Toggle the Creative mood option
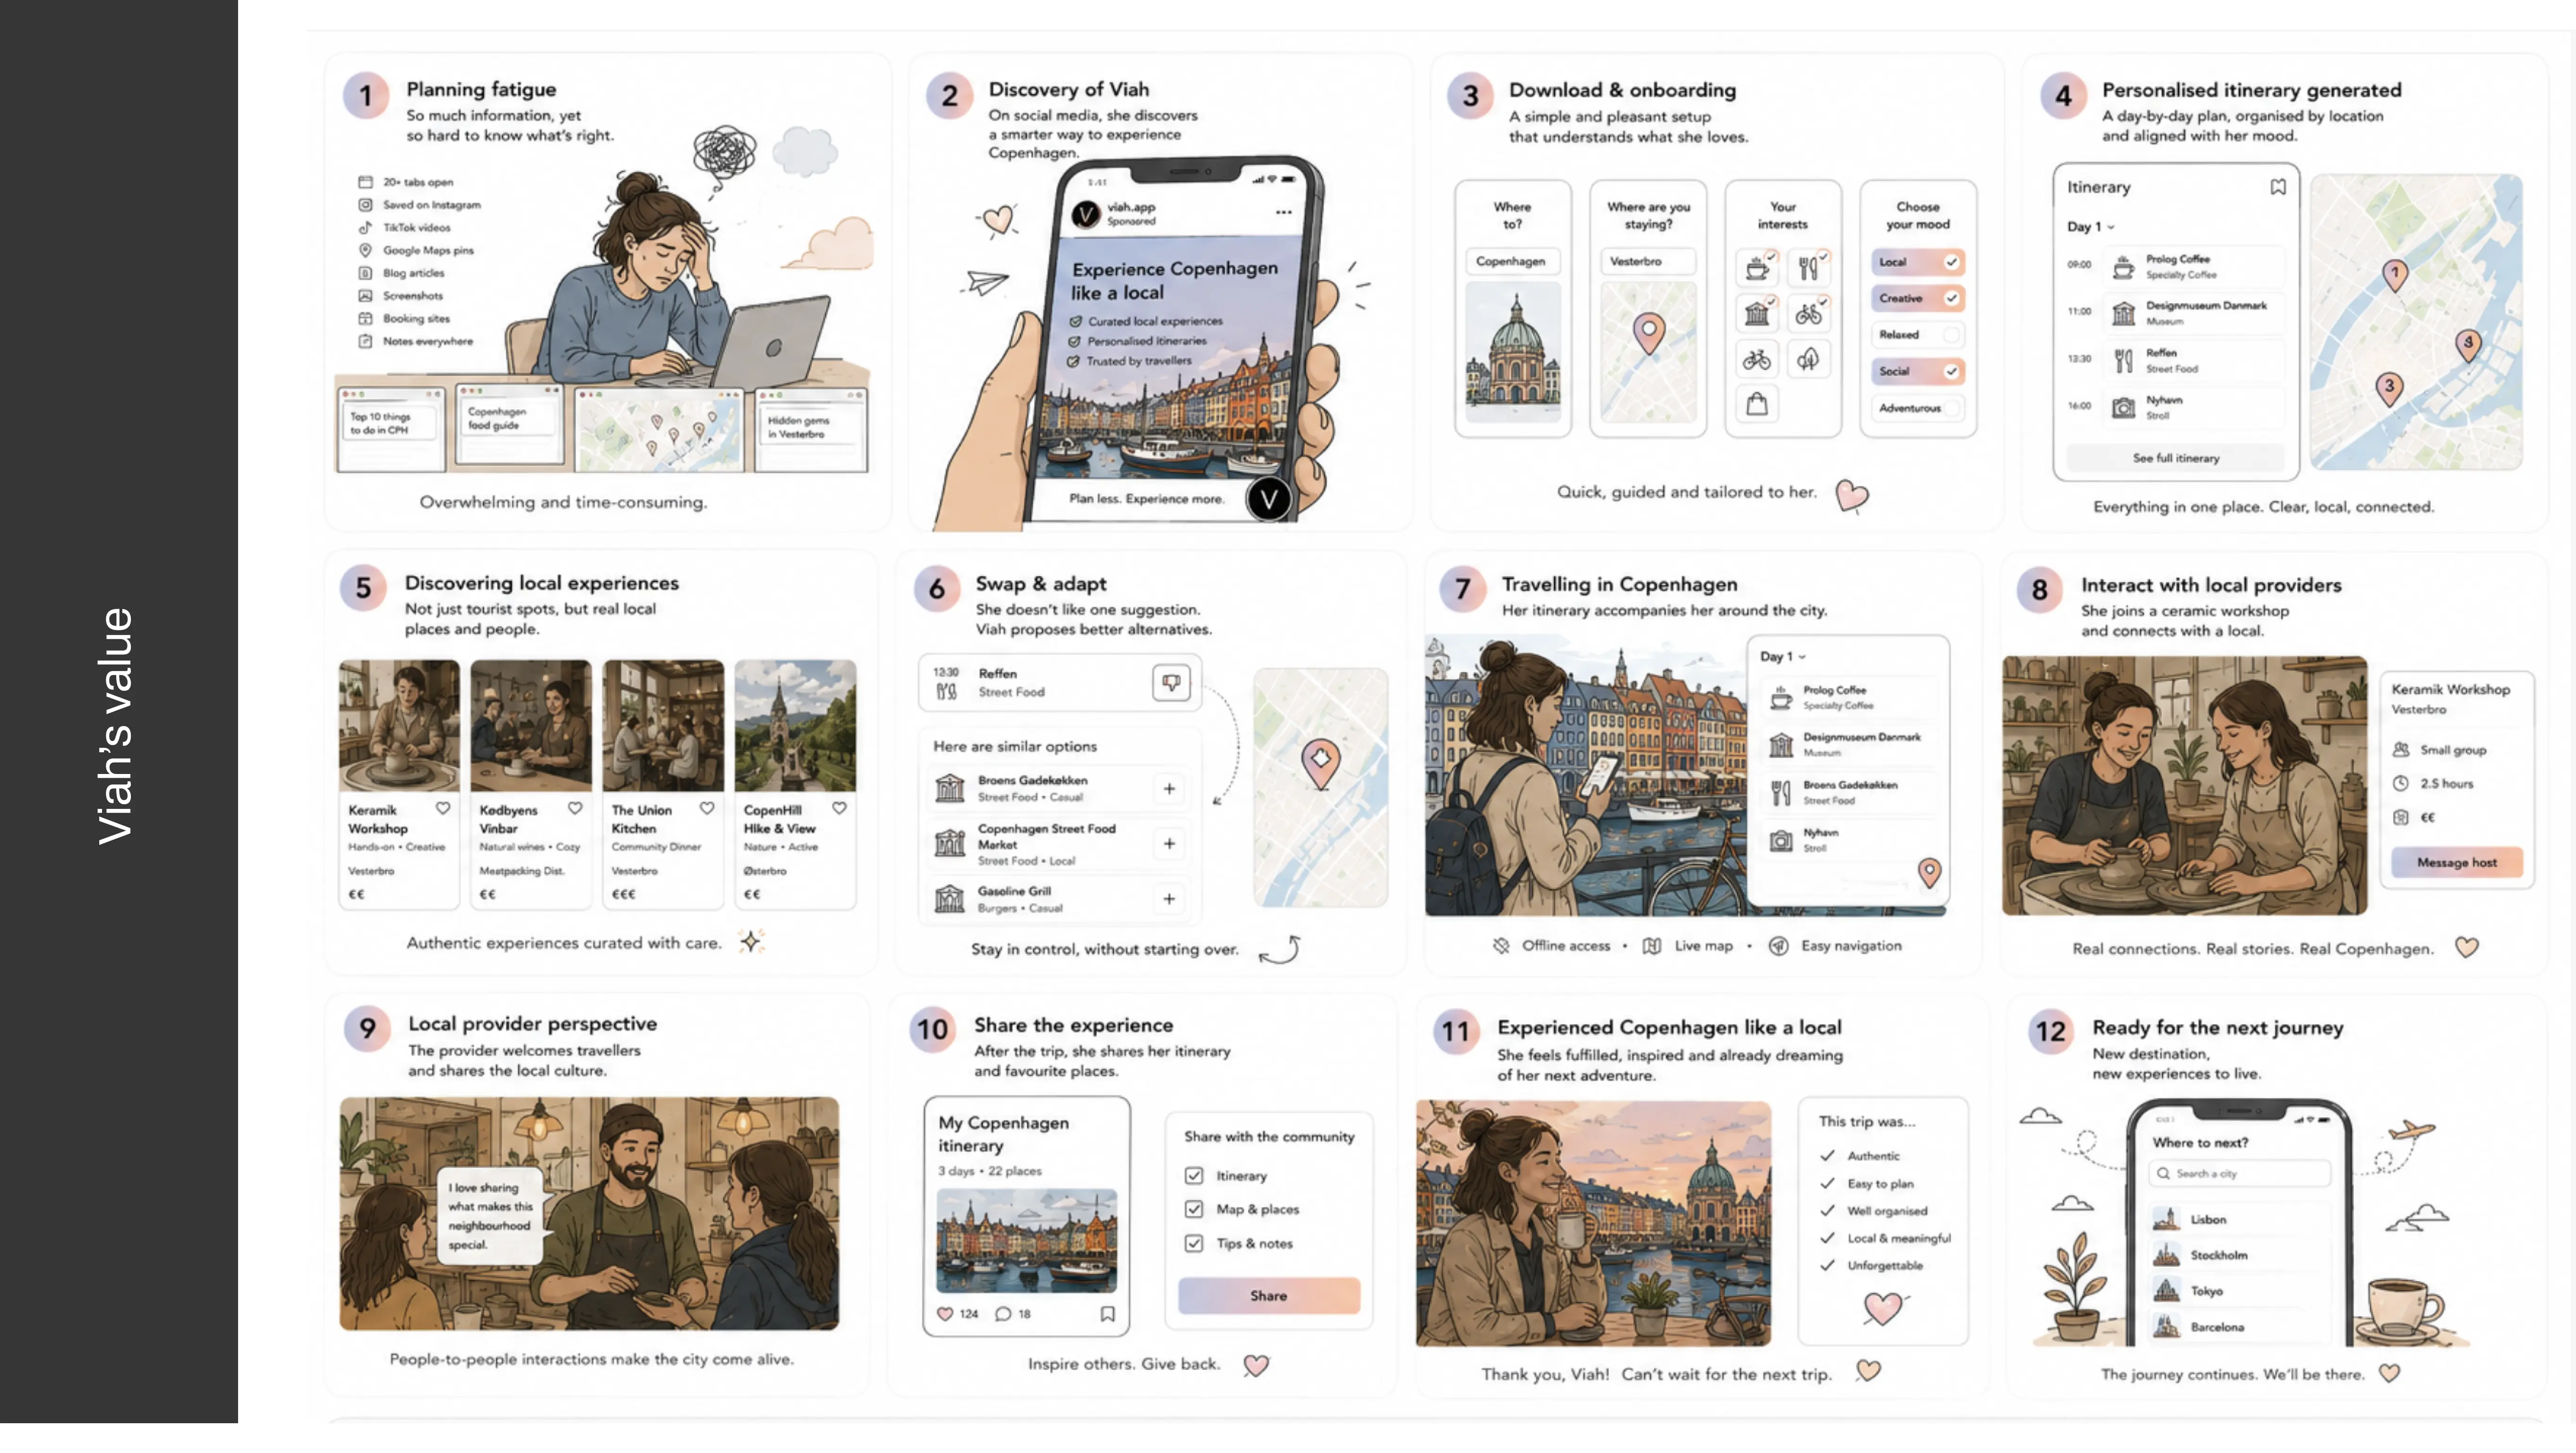This screenshot has width=2576, height=1453. (x=1917, y=298)
